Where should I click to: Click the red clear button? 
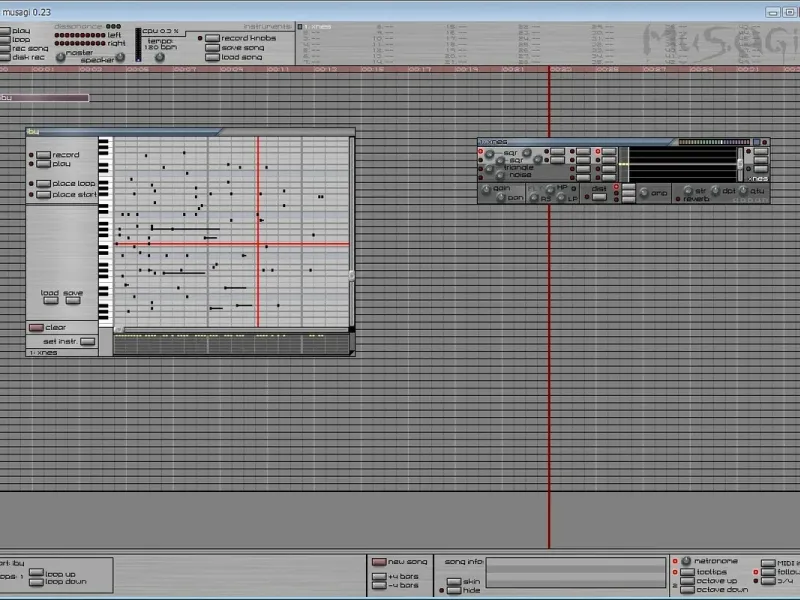click(36, 328)
